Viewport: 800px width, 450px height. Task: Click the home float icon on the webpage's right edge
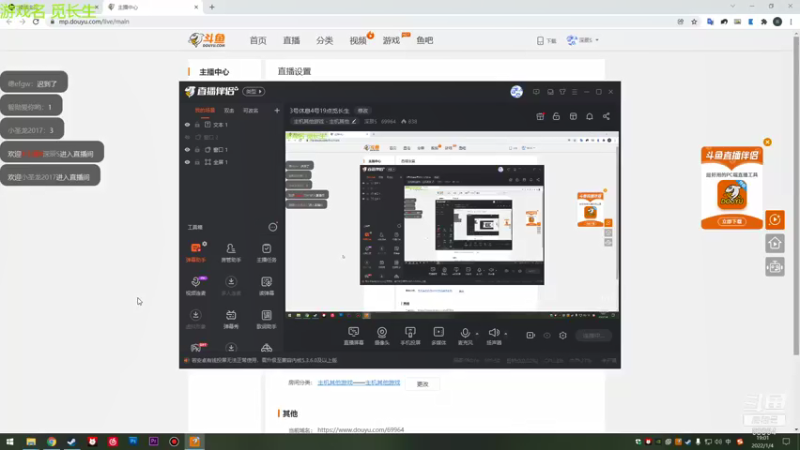pyautogui.click(x=774, y=243)
